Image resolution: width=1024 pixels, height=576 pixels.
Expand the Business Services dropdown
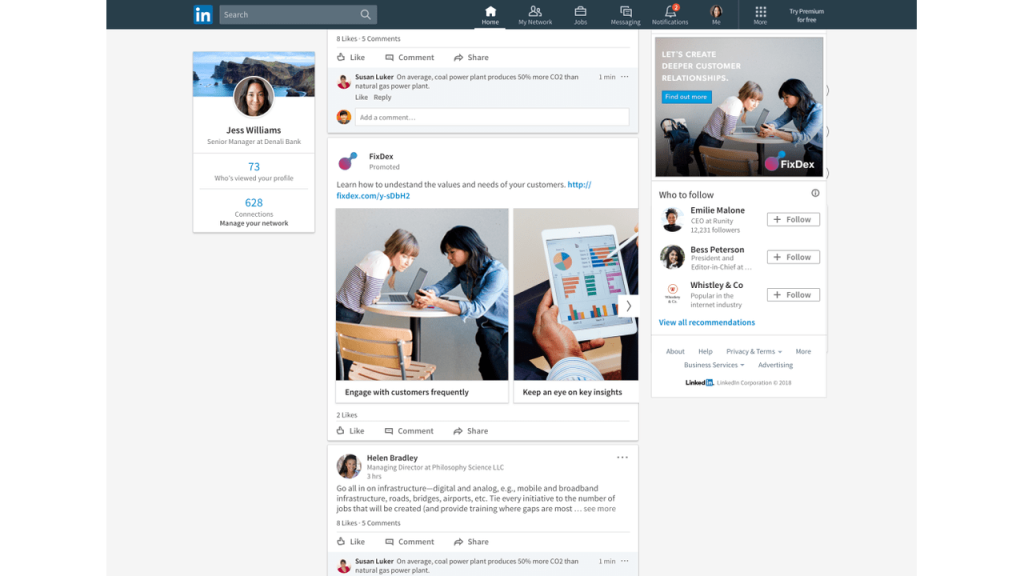click(714, 365)
